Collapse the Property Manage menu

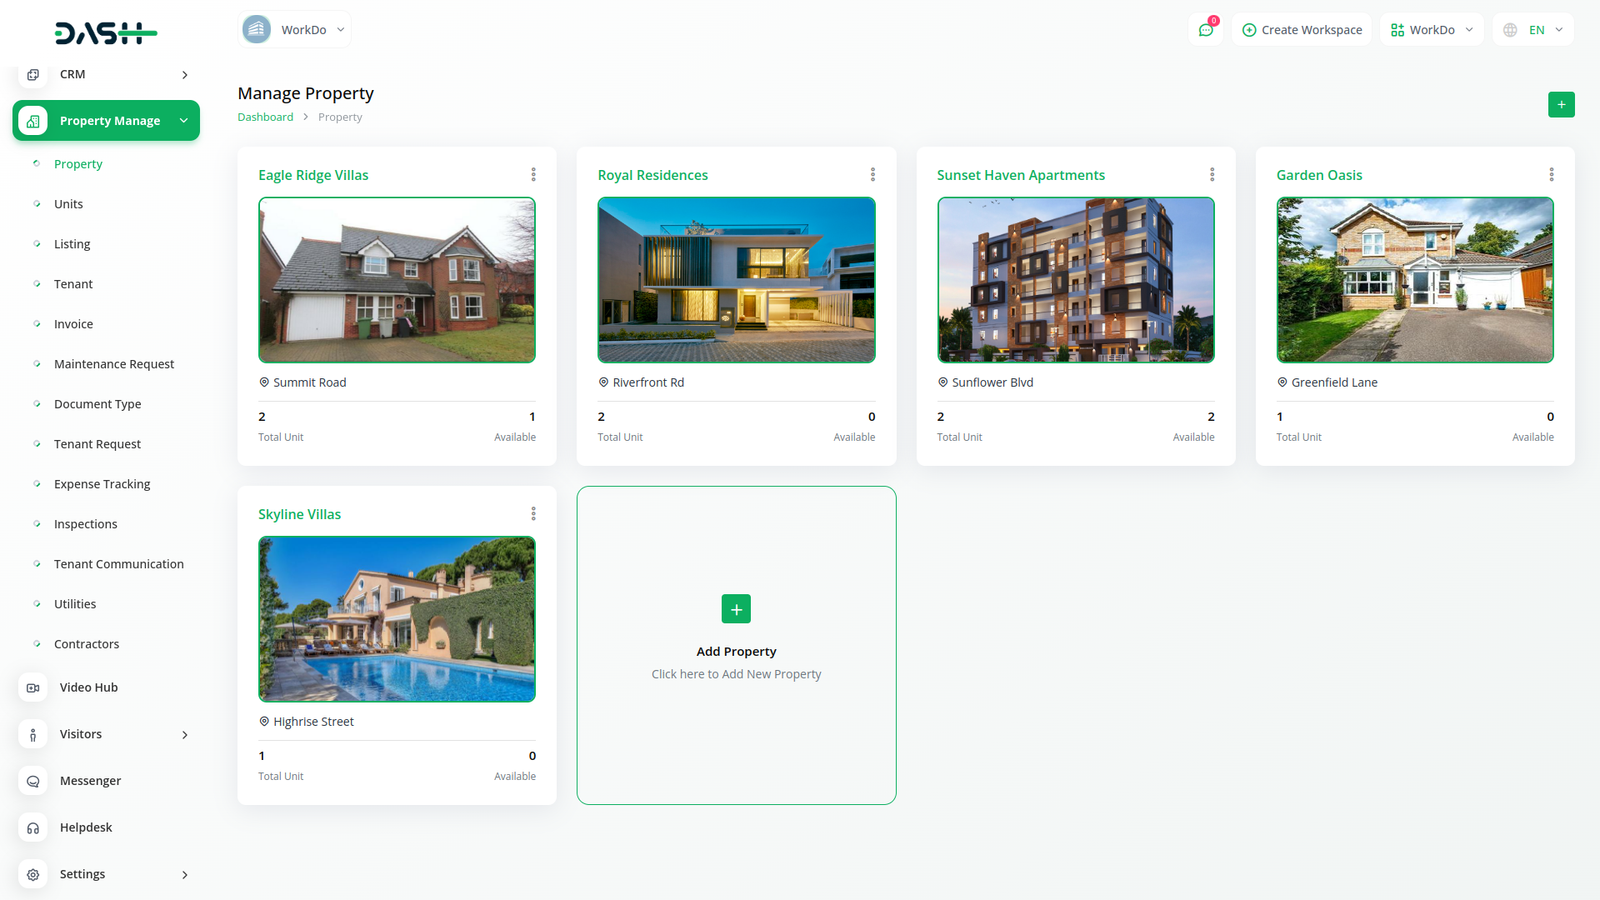(184, 121)
